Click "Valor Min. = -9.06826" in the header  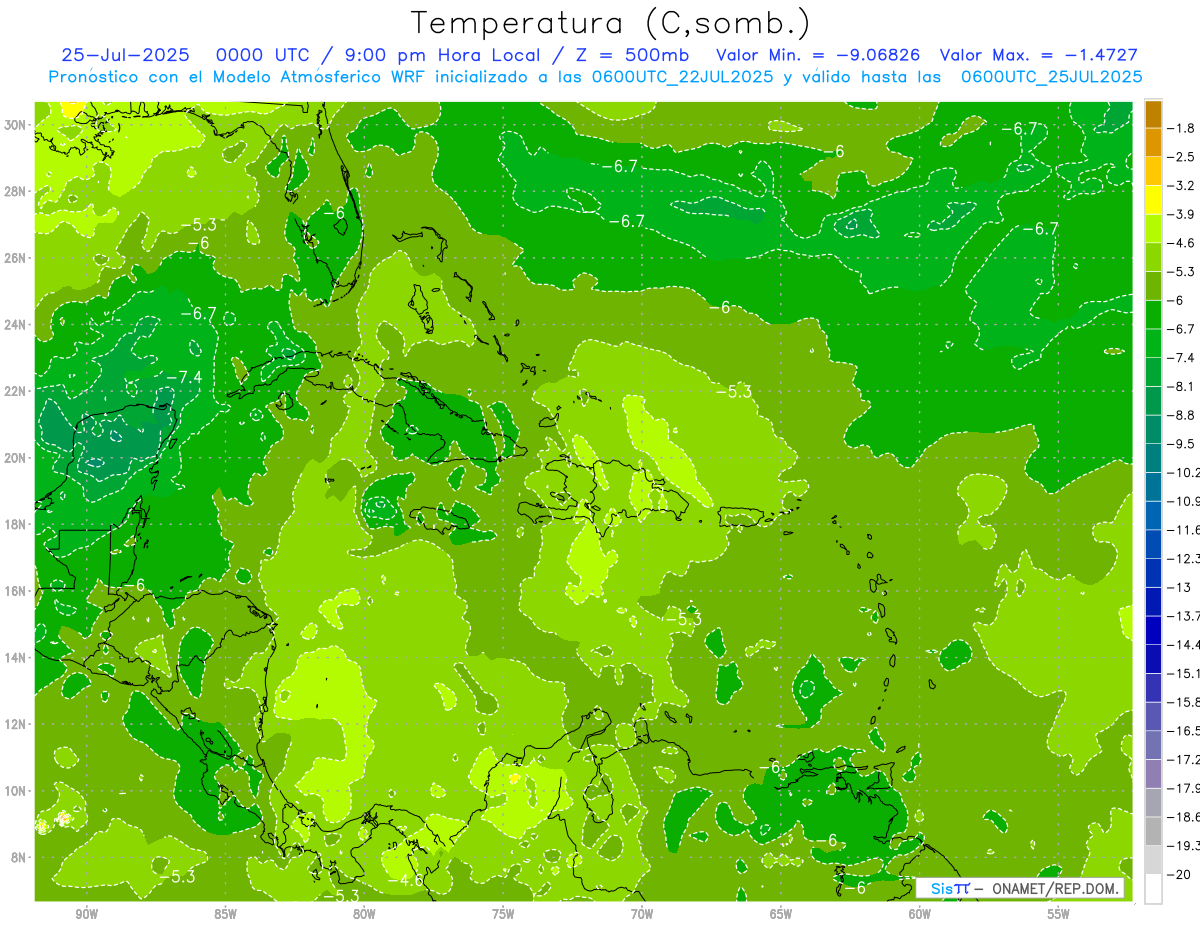pyautogui.click(x=819, y=55)
